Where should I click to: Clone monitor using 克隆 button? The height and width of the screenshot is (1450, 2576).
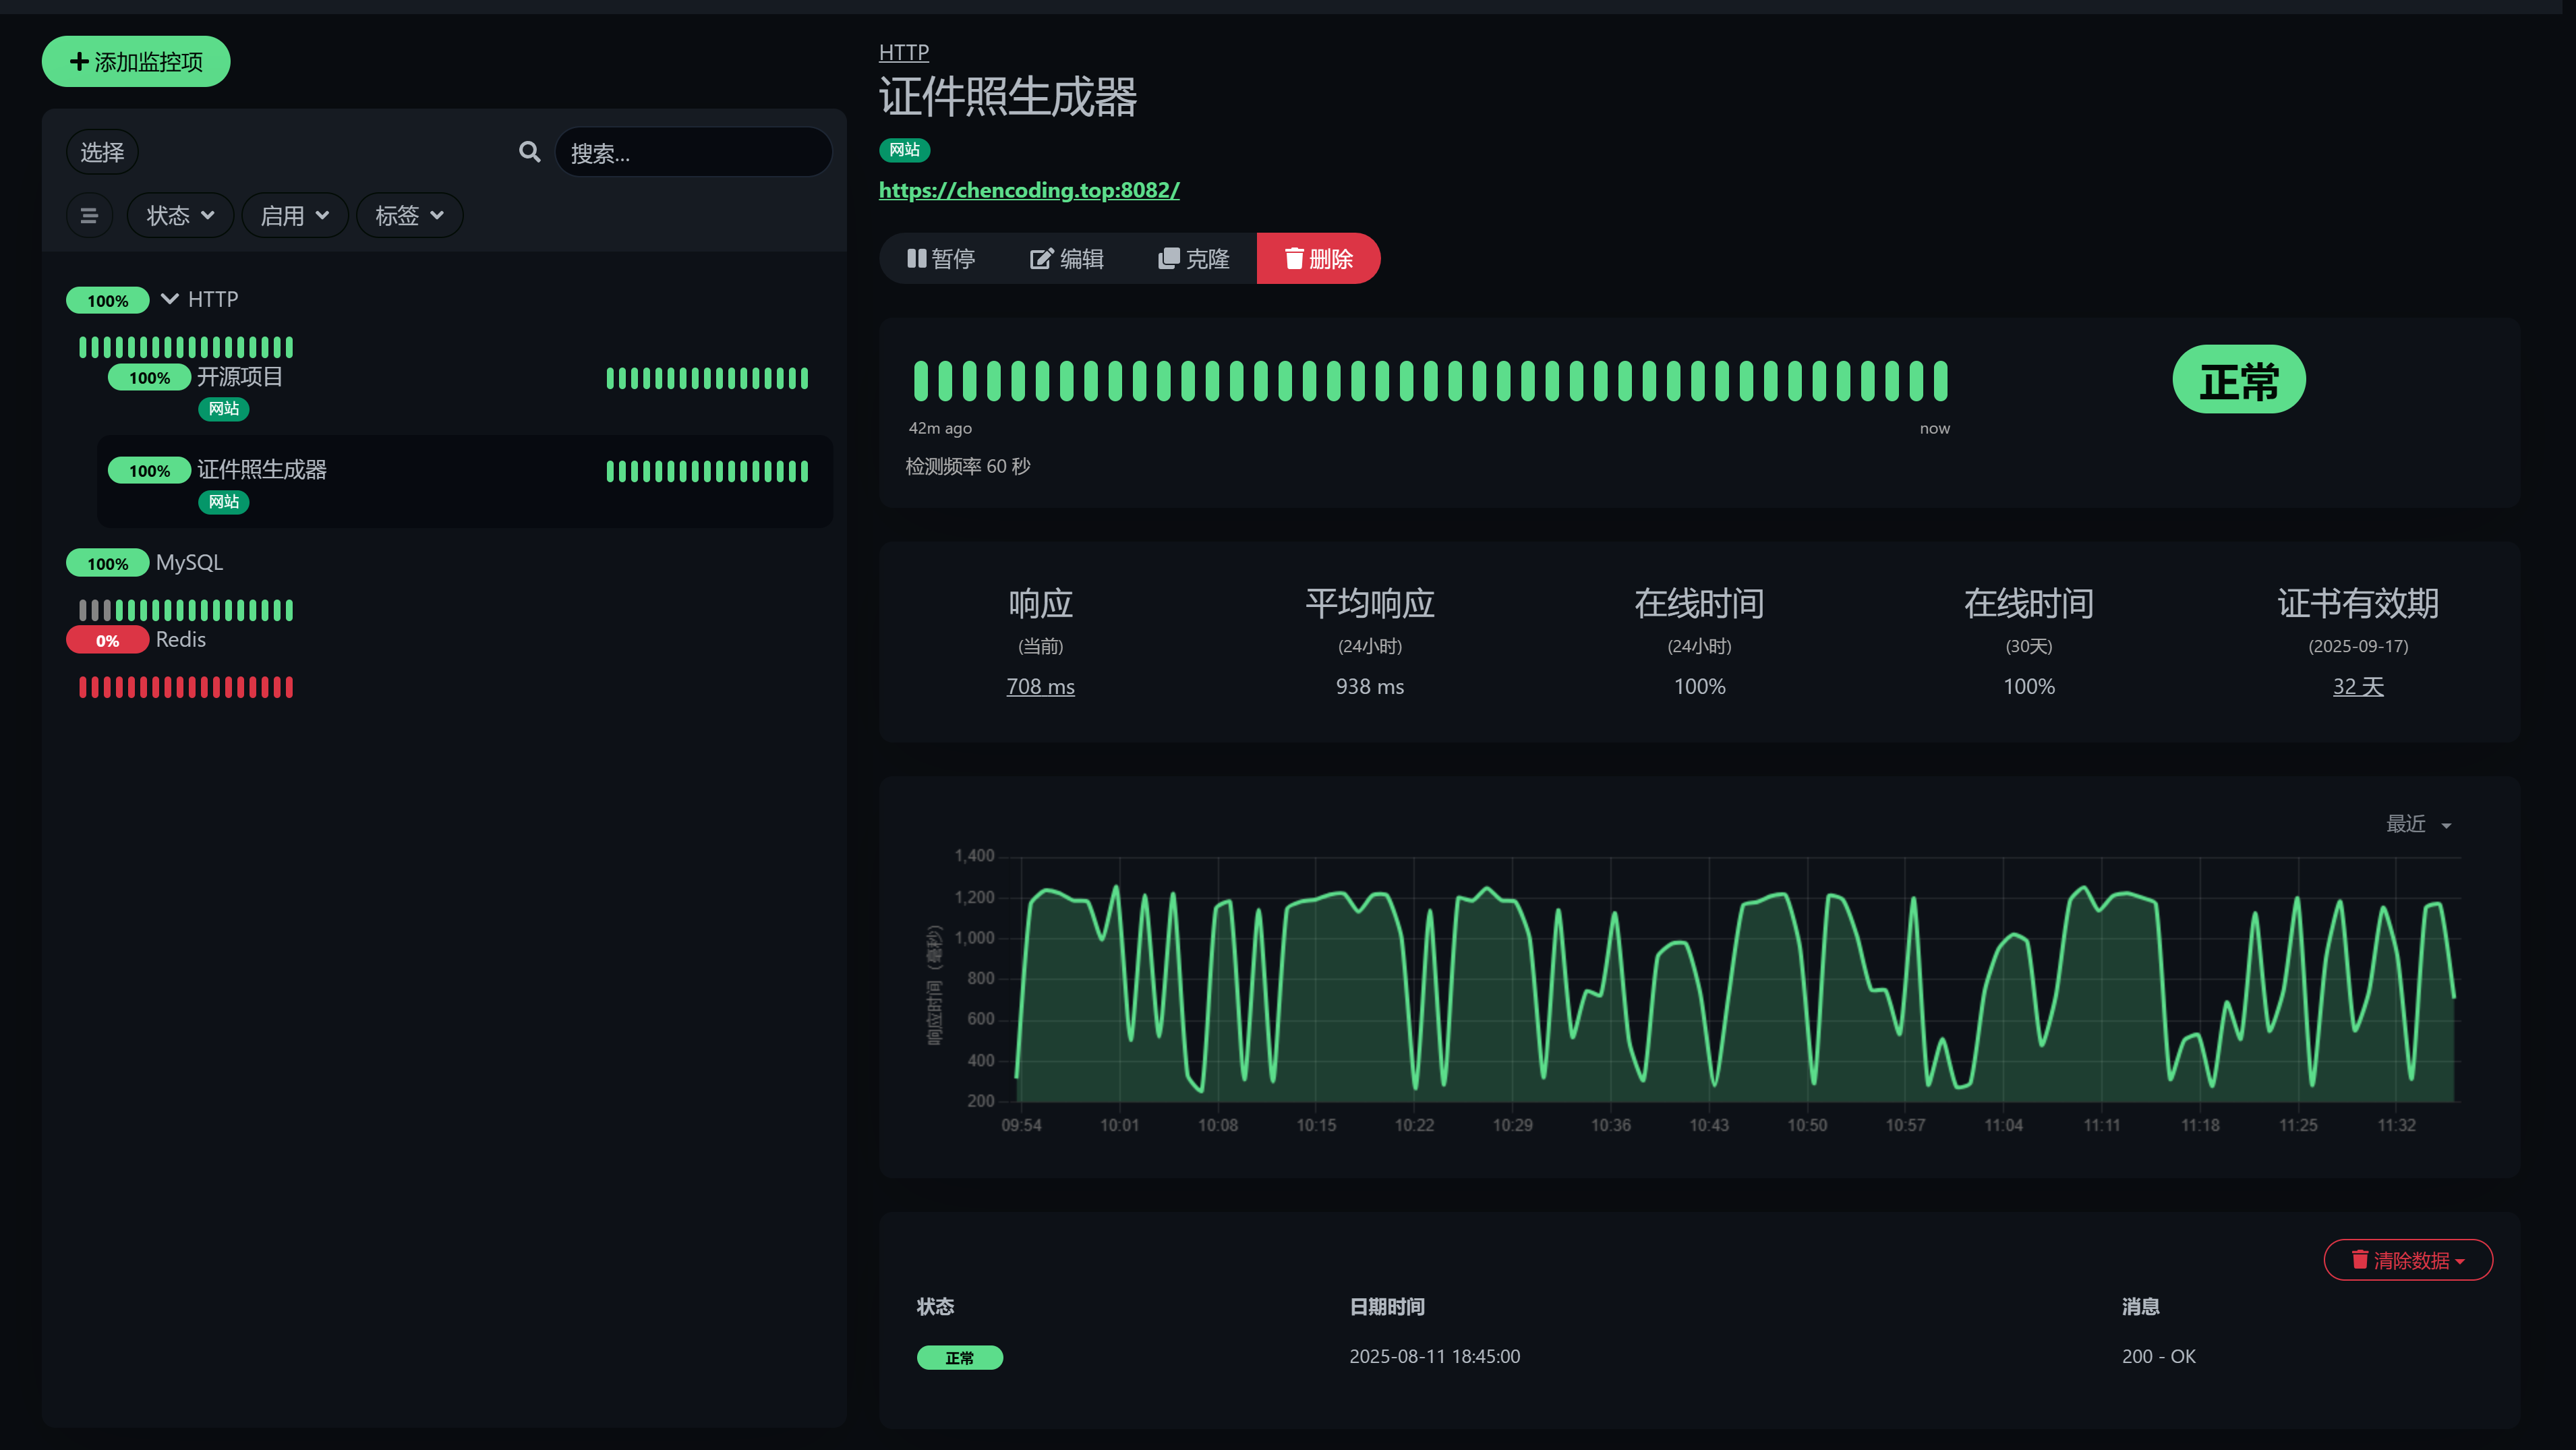[1193, 259]
